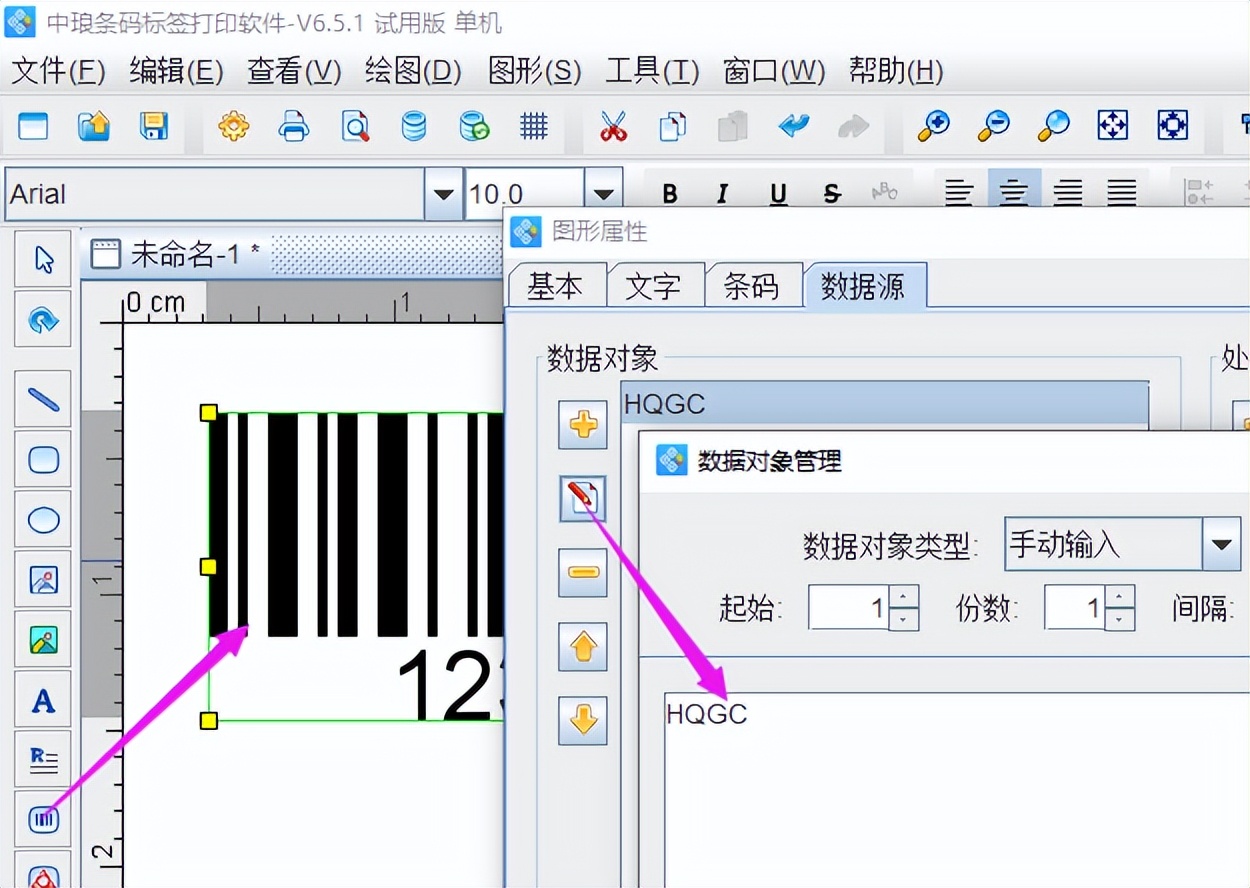Screen dimensions: 1250x888
Task: Toggle the grid display icon
Action: (x=534, y=126)
